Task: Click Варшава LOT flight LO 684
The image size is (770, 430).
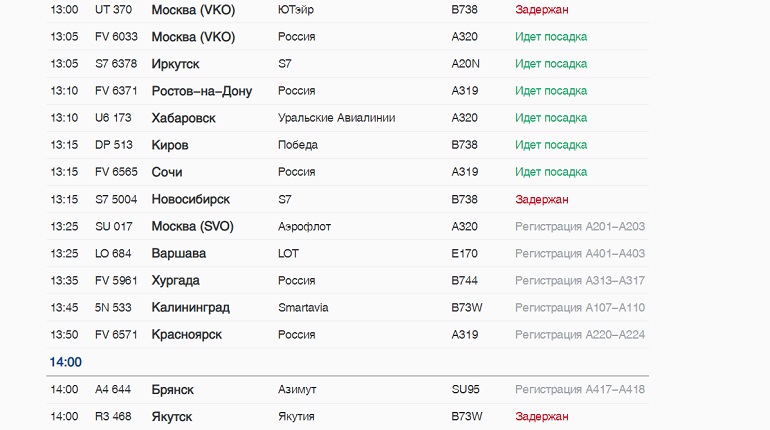Action: pyautogui.click(x=348, y=253)
